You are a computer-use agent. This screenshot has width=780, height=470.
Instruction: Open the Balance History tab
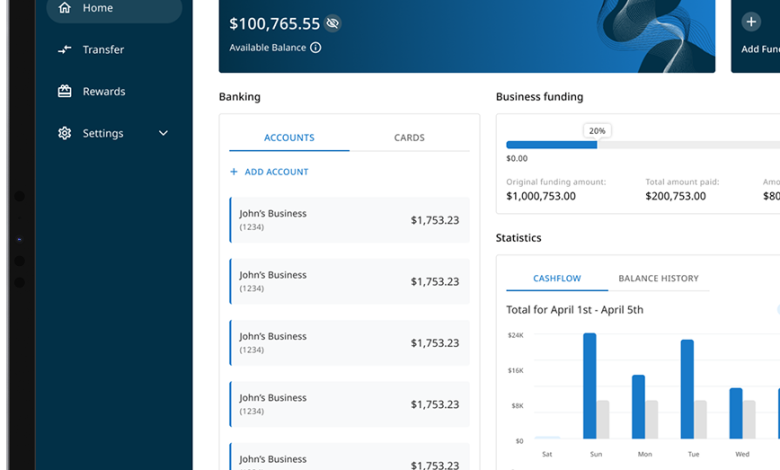pyautogui.click(x=658, y=278)
